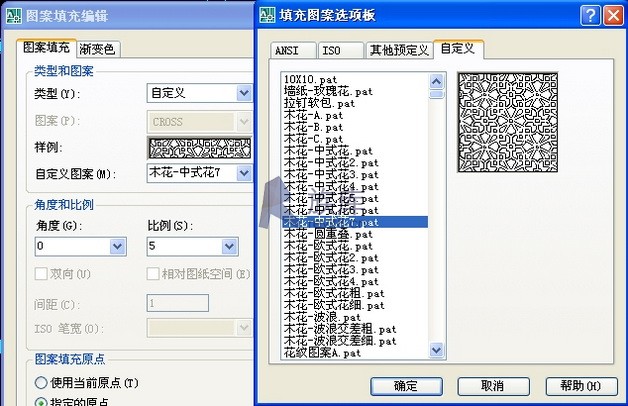628x406 pixels.
Task: Click the scroll up arrow of pattern list
Action: tap(437, 81)
